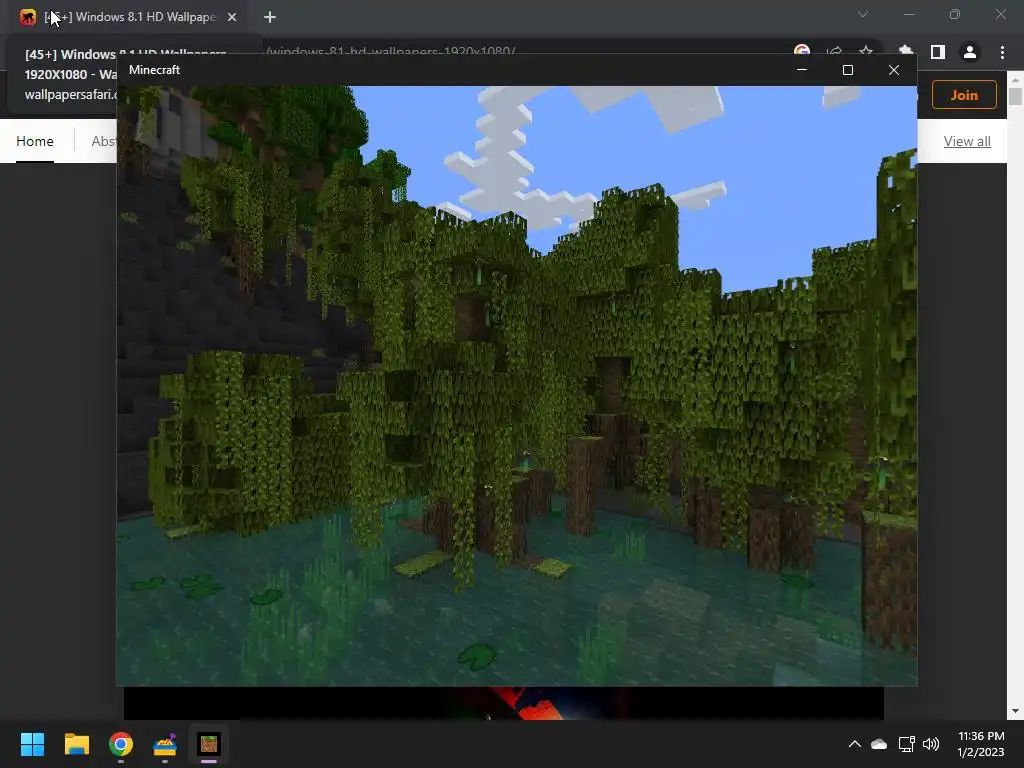The image size is (1024, 768).
Task: Select the Home category tab
Action: point(35,141)
